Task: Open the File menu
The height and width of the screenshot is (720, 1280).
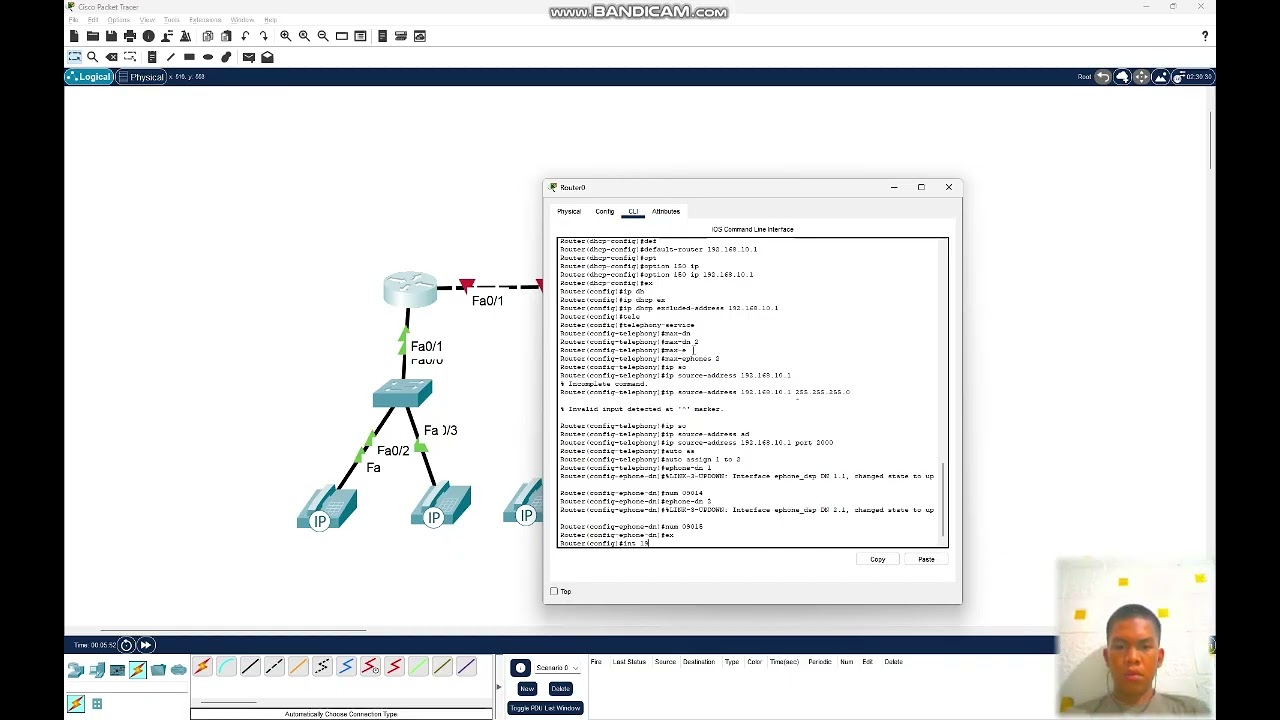Action: pyautogui.click(x=73, y=20)
